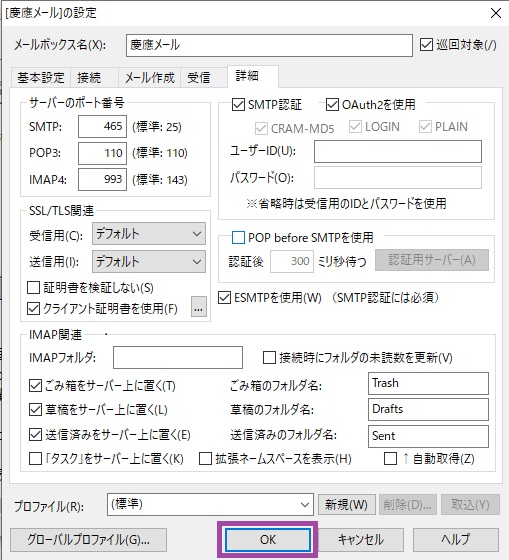The image size is (509, 560).
Task: Click the キャンセル button
Action: [x=361, y=539]
